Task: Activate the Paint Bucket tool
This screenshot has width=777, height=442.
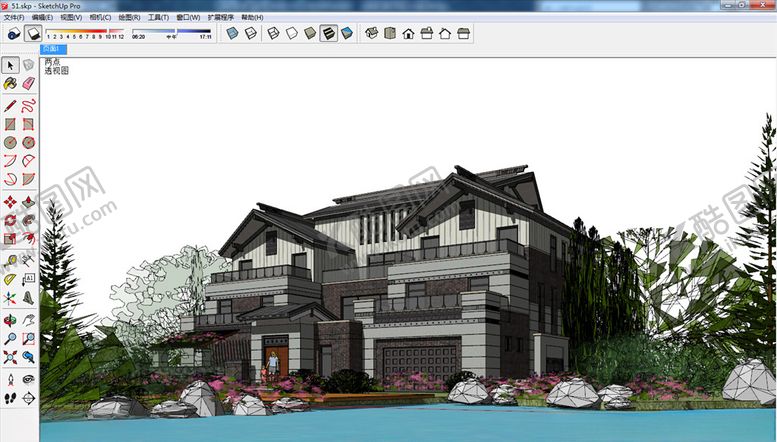Action: (10, 84)
